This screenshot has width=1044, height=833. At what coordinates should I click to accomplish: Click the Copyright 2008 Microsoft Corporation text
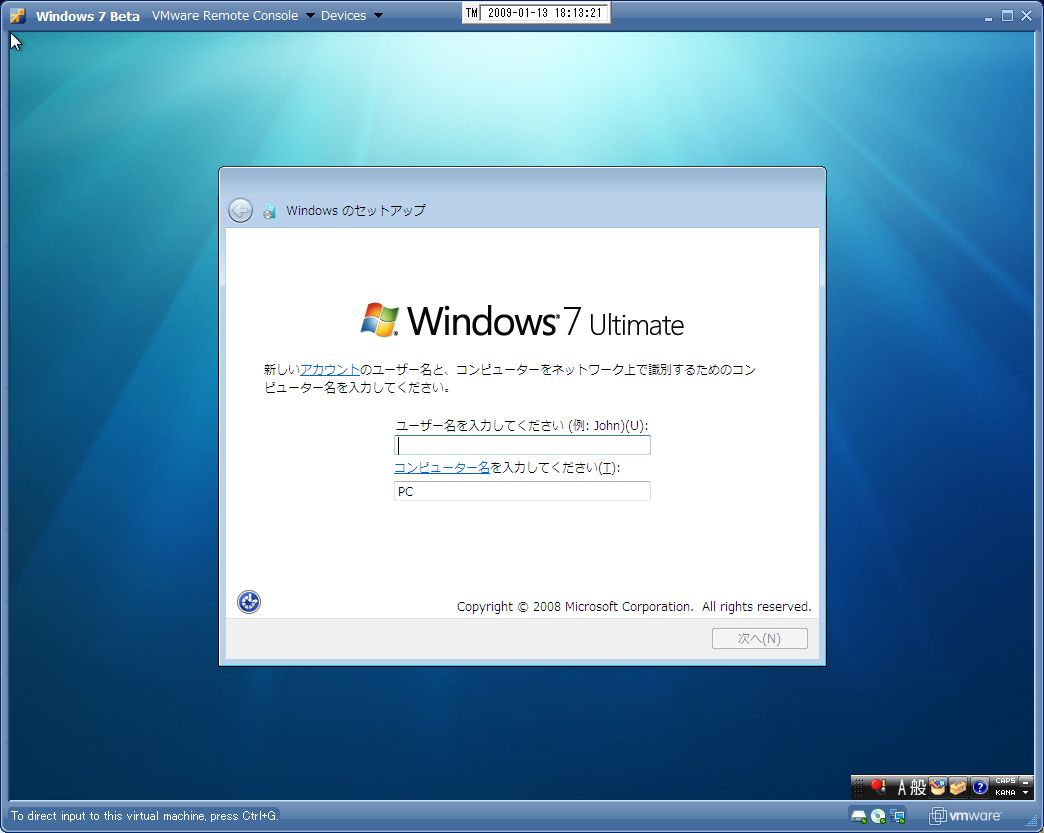point(634,607)
